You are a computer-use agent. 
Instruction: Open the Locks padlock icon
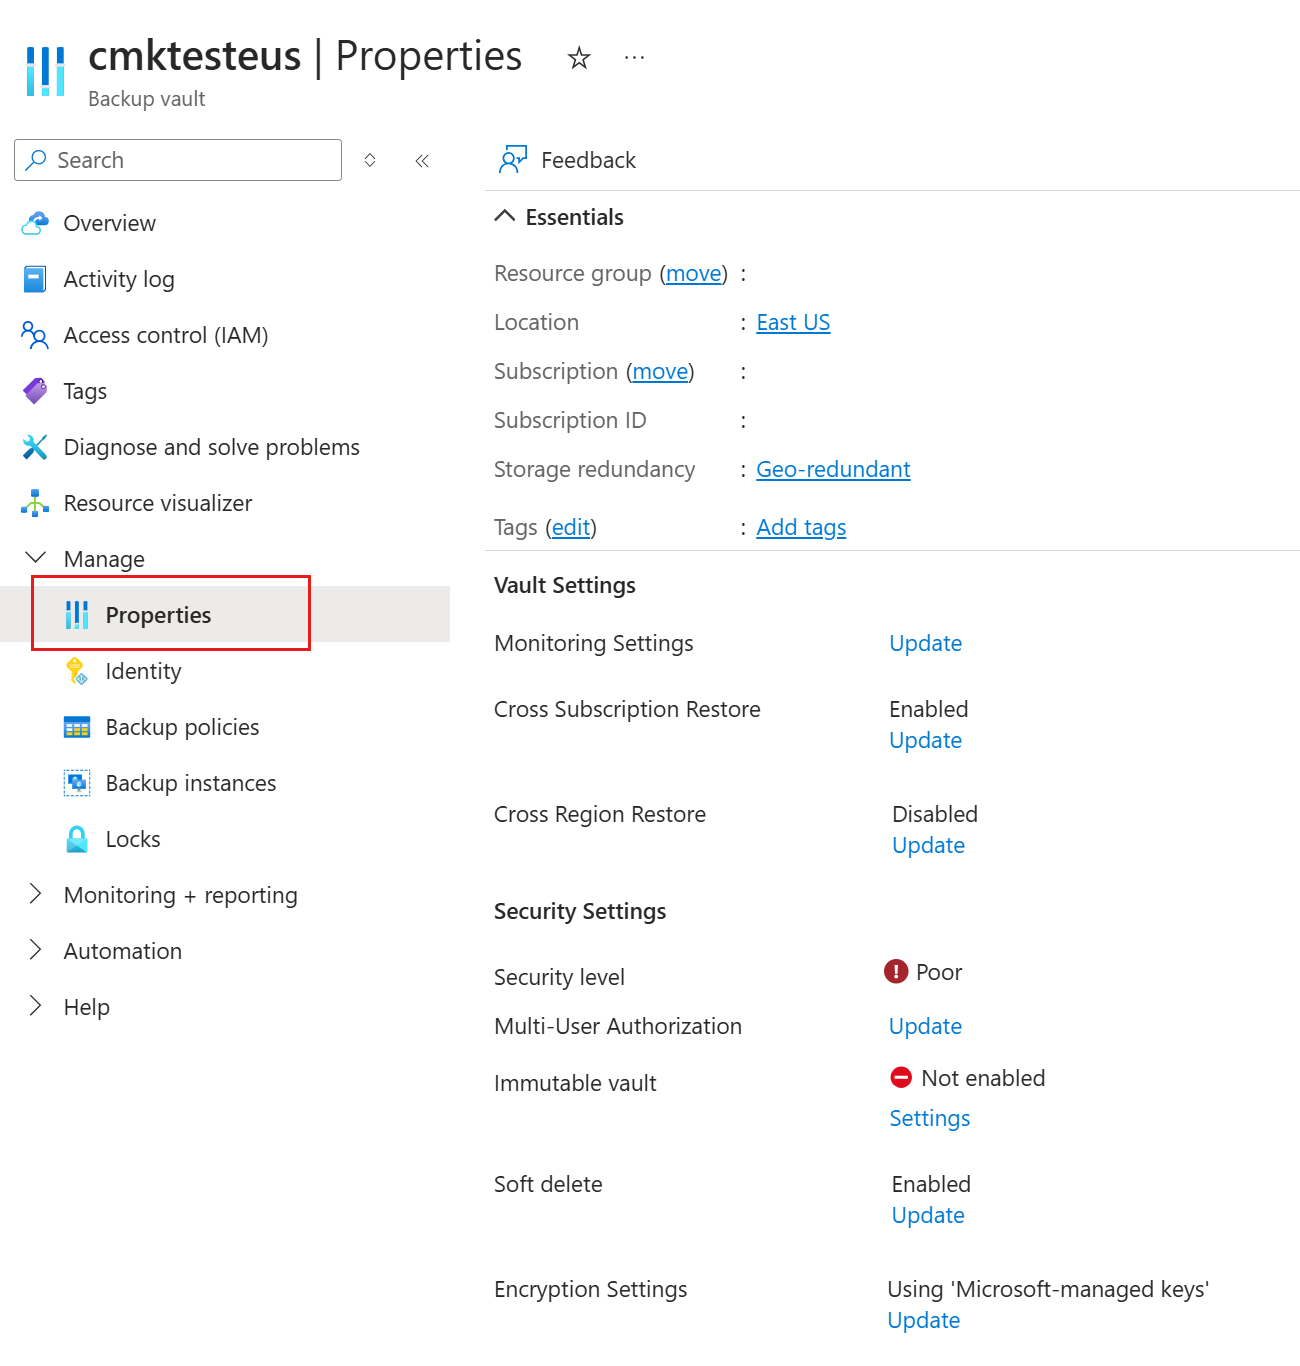coord(77,839)
